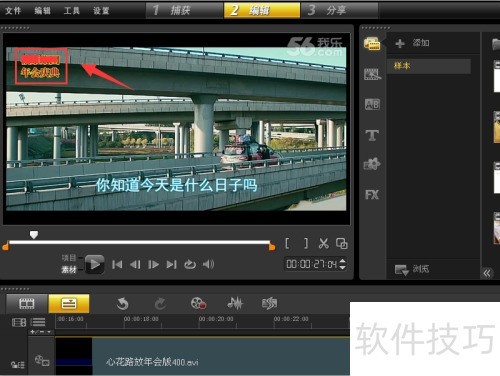Open the system volume control

[208, 265]
